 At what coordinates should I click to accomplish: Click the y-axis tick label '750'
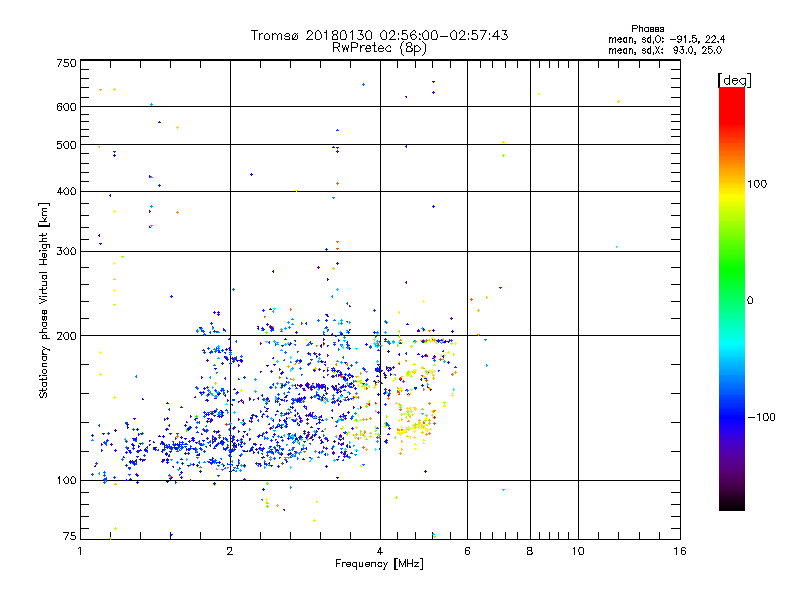tap(66, 63)
